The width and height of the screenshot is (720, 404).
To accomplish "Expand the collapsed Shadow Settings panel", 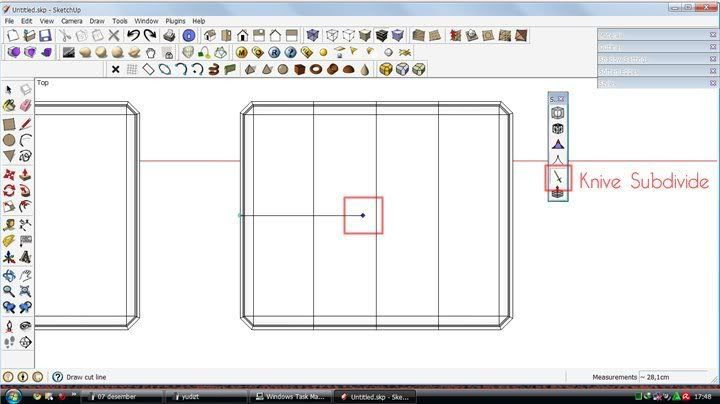I will [657, 59].
